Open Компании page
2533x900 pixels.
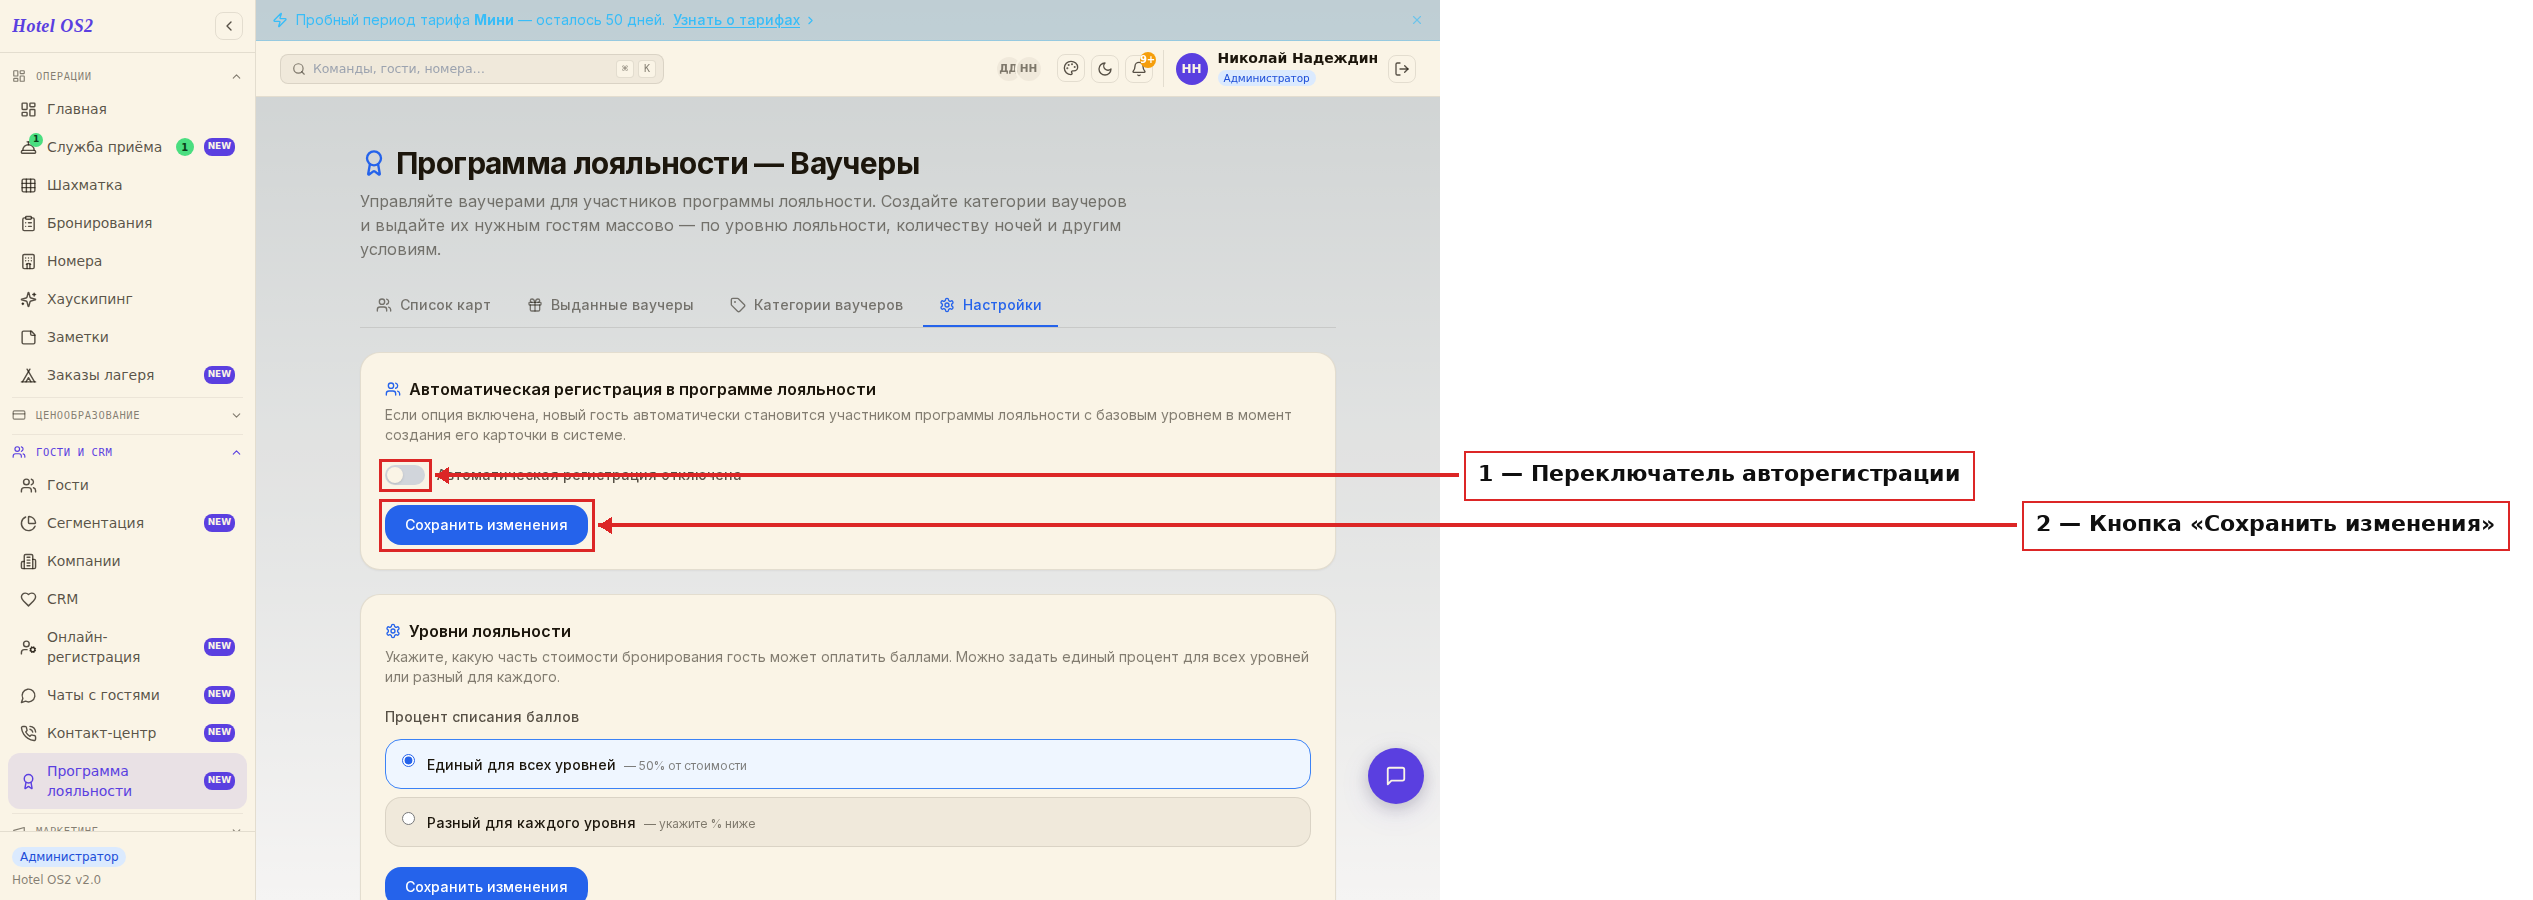[x=127, y=561]
